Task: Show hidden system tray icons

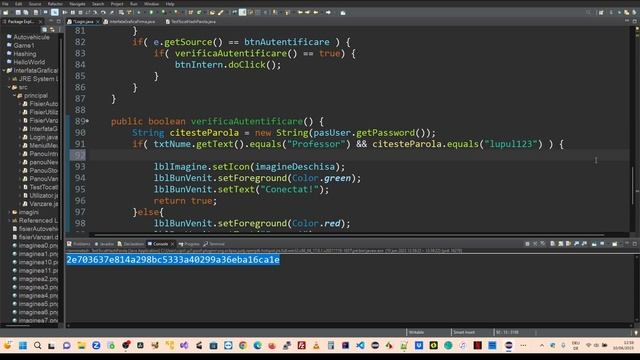Action: [x=542, y=345]
